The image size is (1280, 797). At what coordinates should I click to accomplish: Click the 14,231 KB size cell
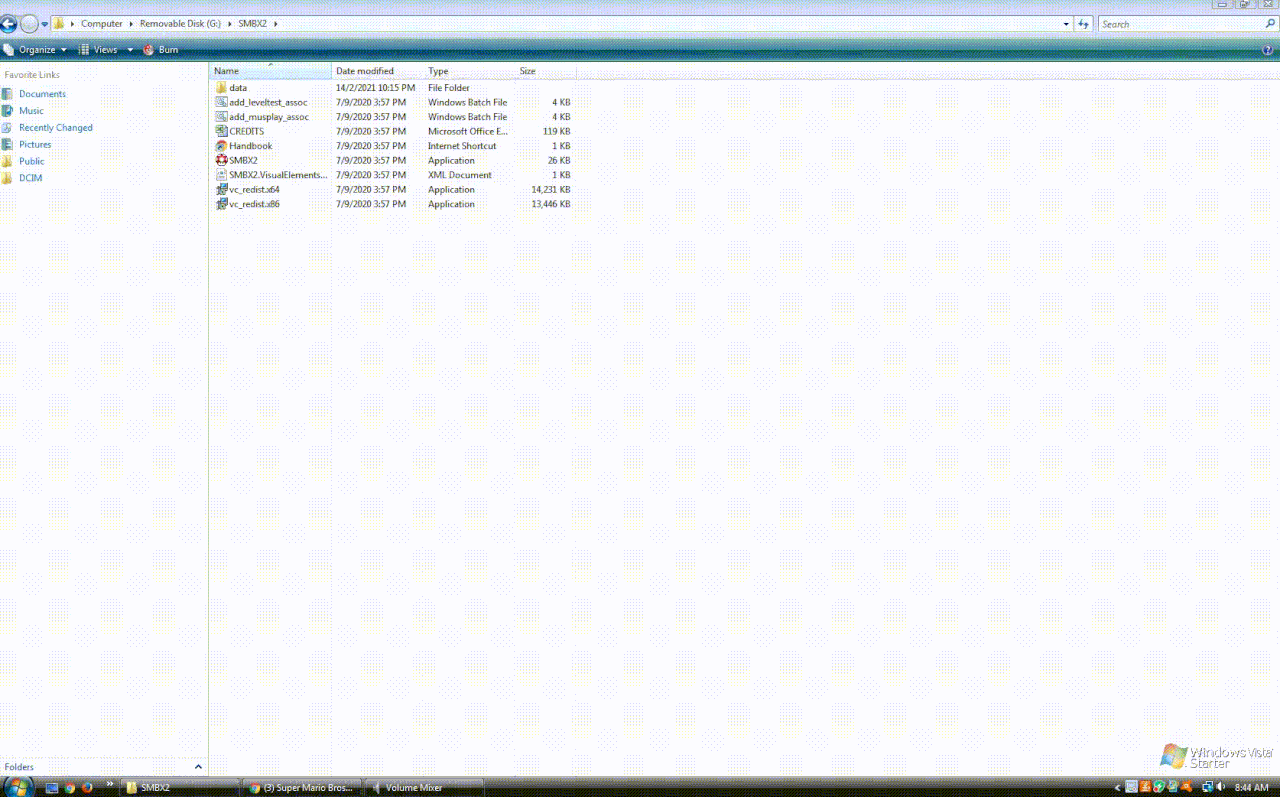[551, 189]
